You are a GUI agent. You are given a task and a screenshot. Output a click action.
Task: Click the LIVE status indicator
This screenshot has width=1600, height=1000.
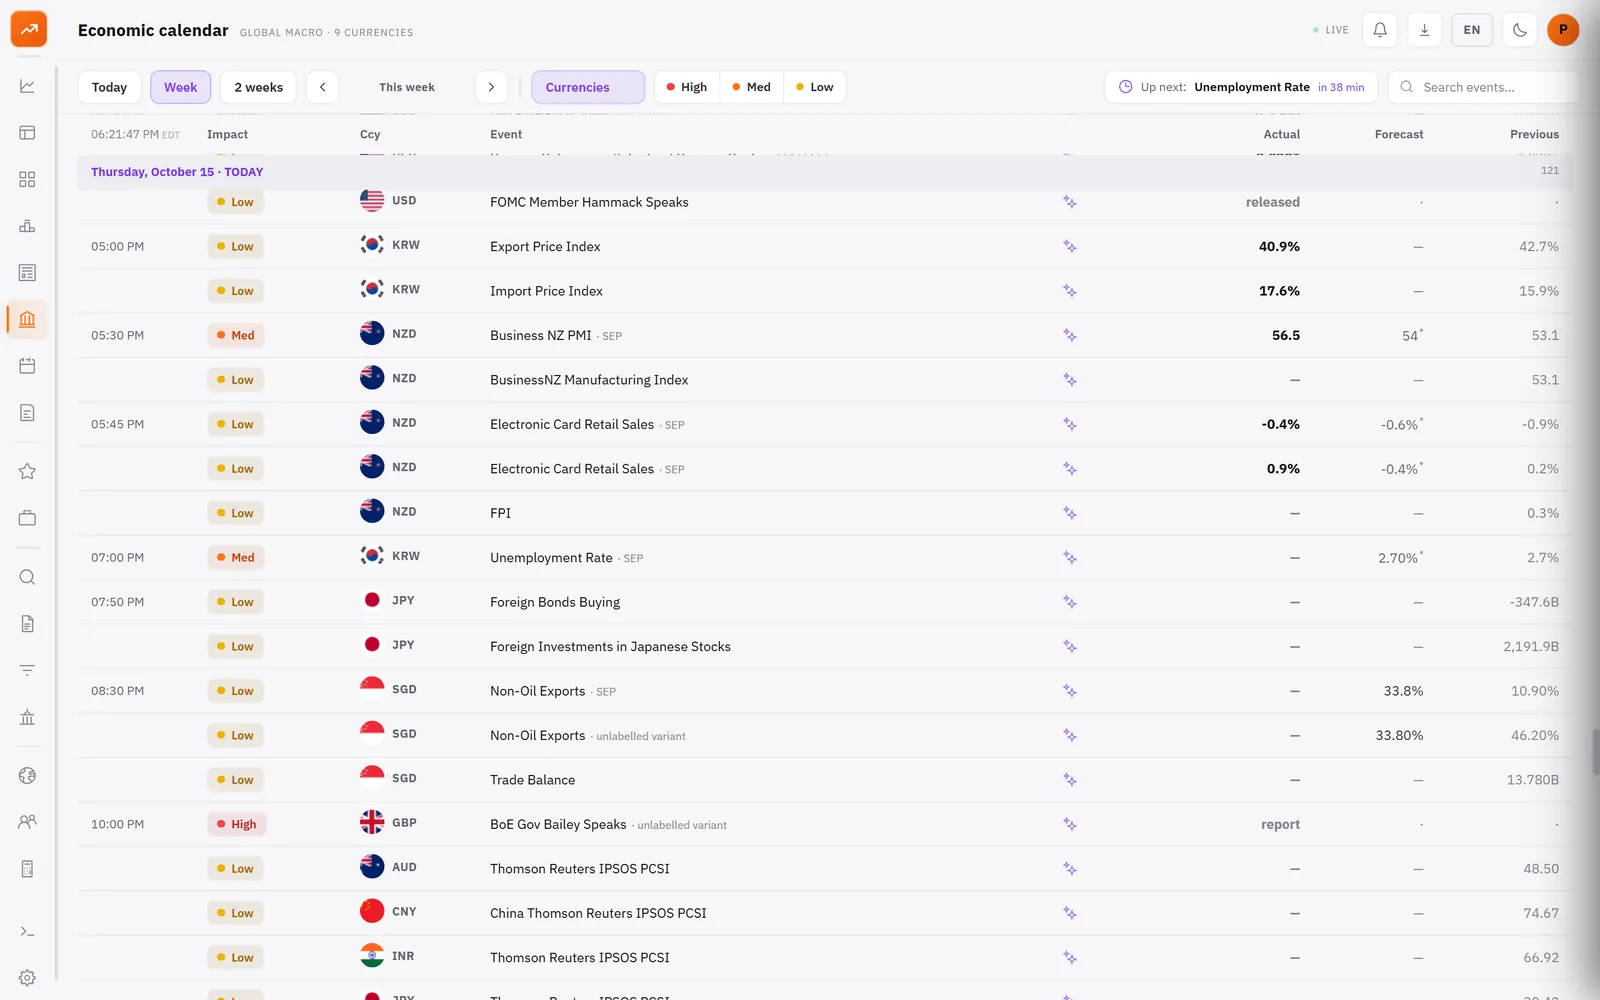1331,30
